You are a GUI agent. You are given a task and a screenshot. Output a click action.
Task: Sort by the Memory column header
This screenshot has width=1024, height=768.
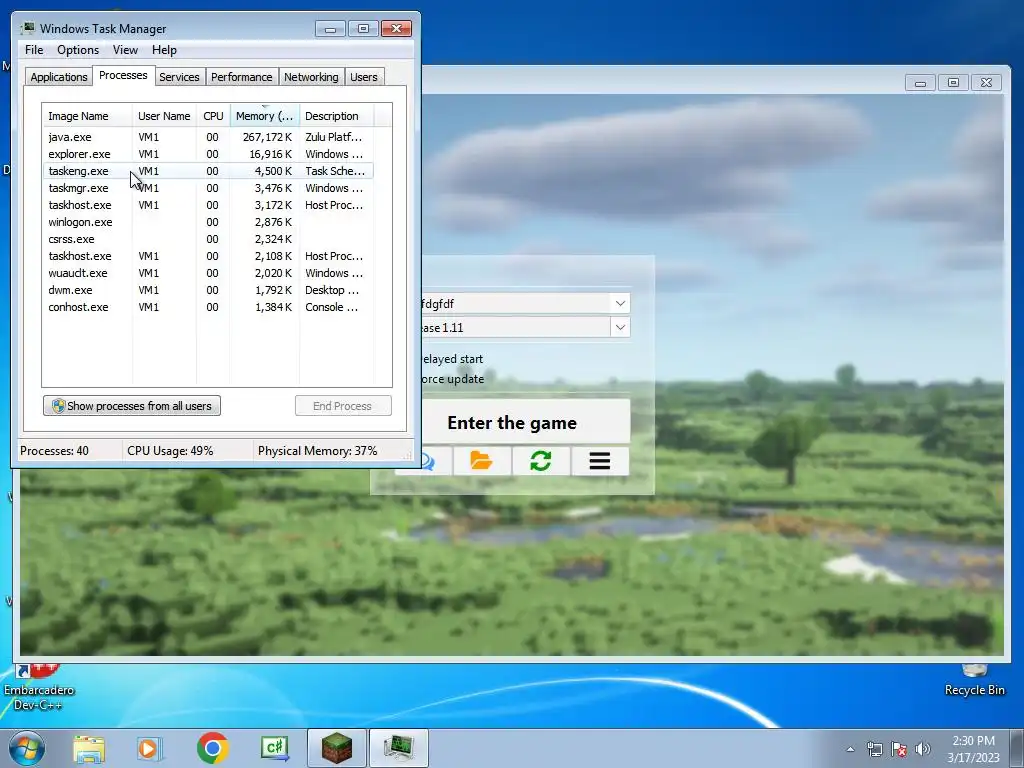point(264,116)
